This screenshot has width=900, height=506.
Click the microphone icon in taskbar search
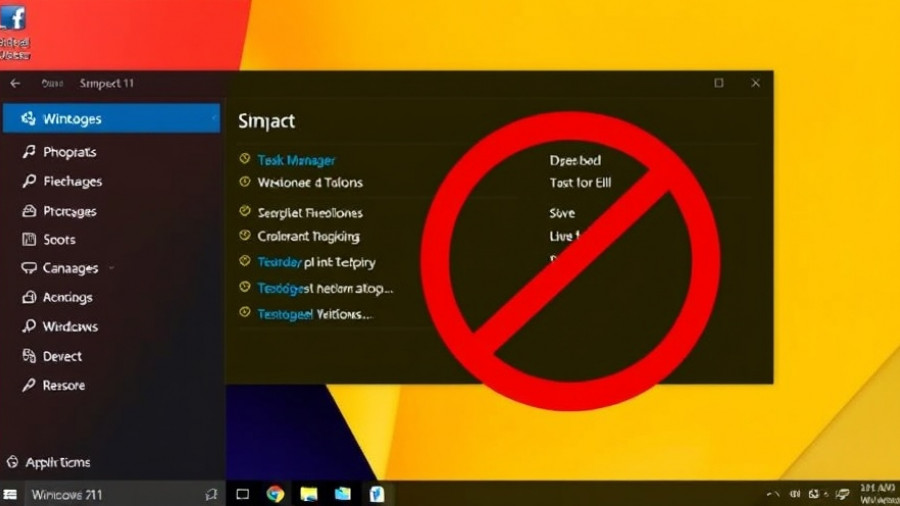pyautogui.click(x=211, y=495)
